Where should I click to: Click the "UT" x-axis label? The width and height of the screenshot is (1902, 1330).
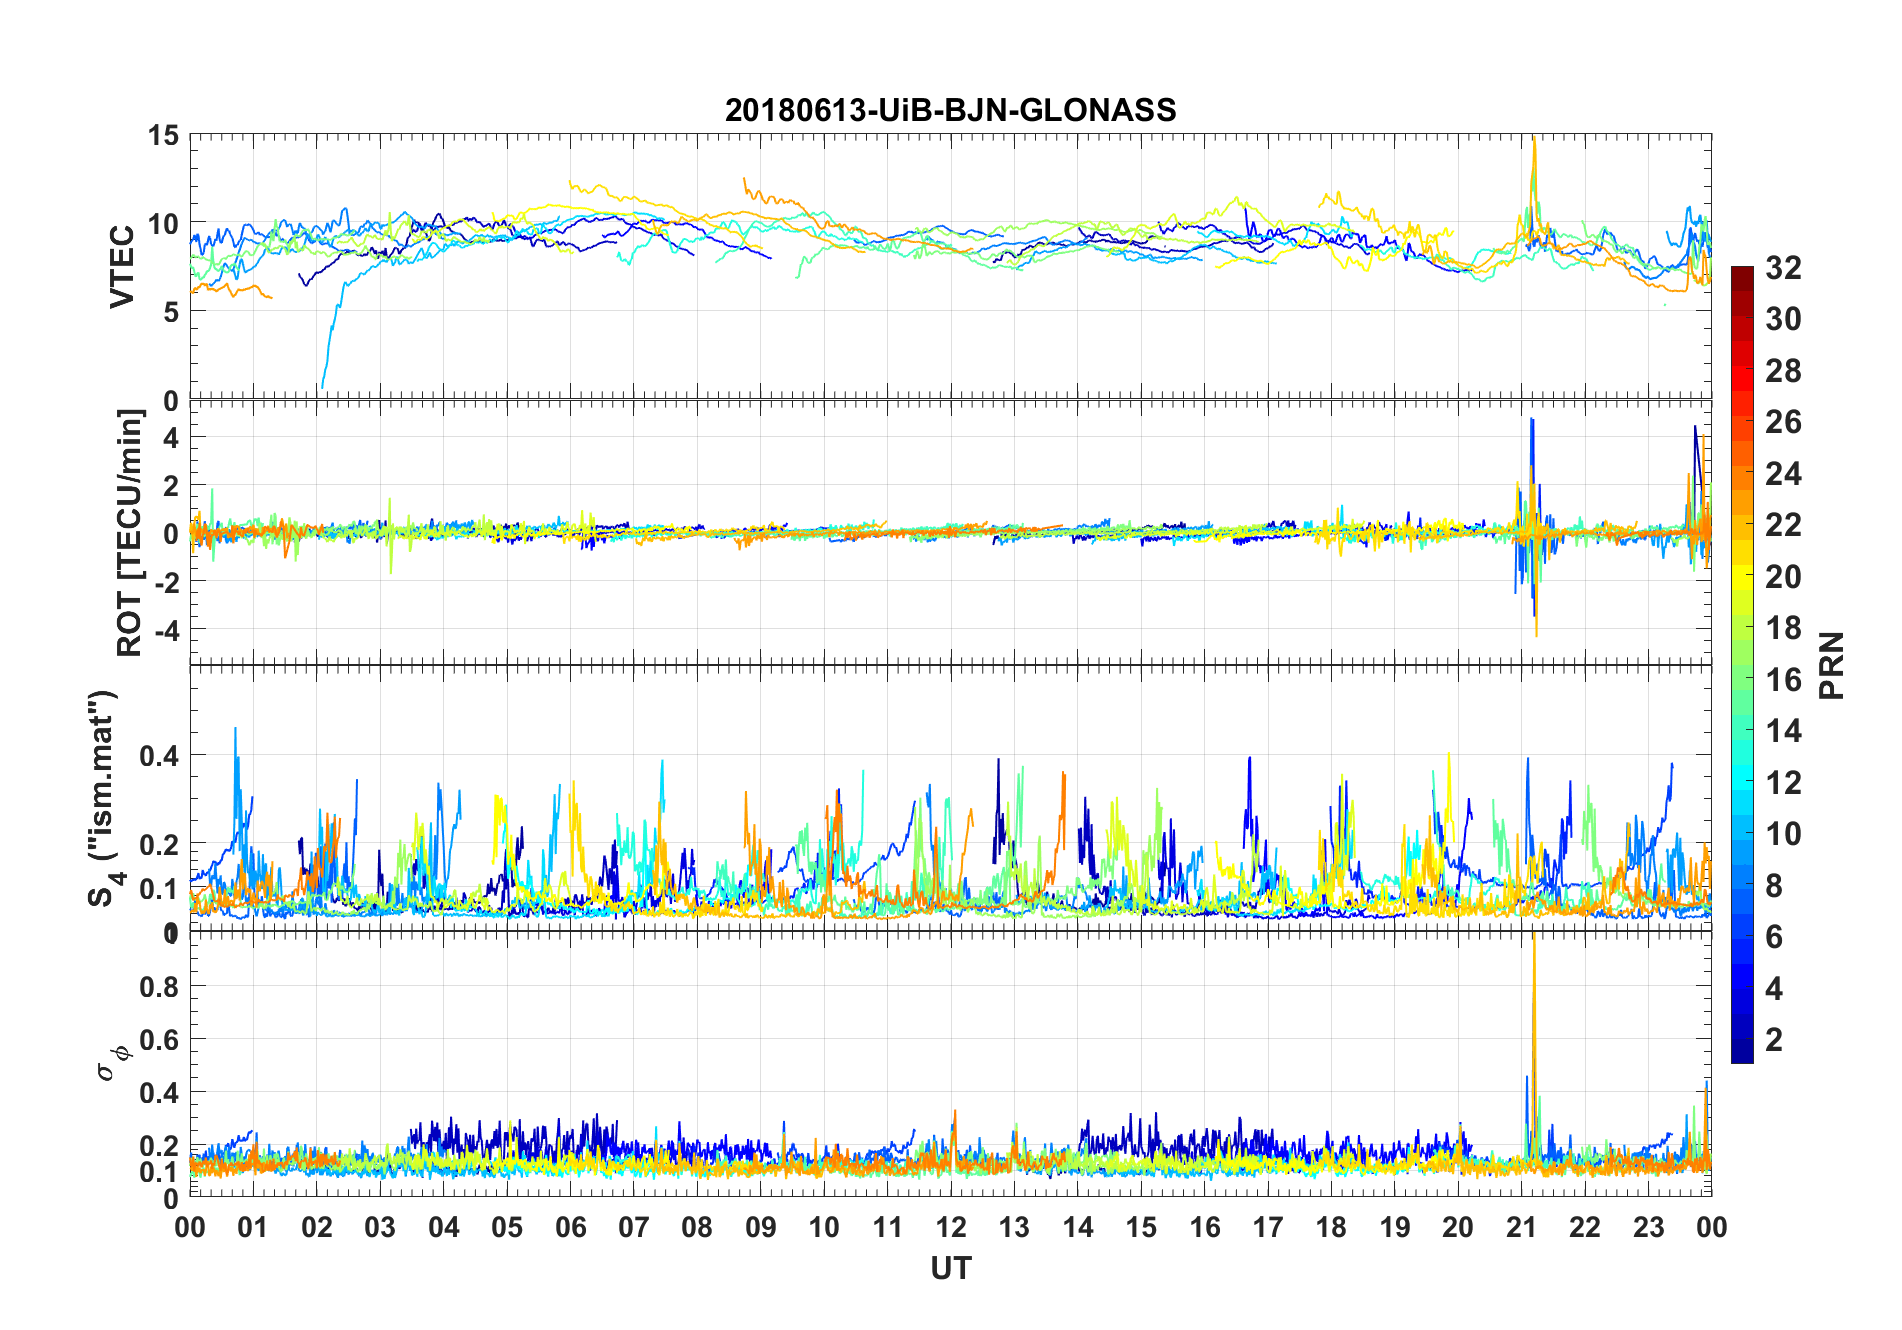coord(951,1268)
